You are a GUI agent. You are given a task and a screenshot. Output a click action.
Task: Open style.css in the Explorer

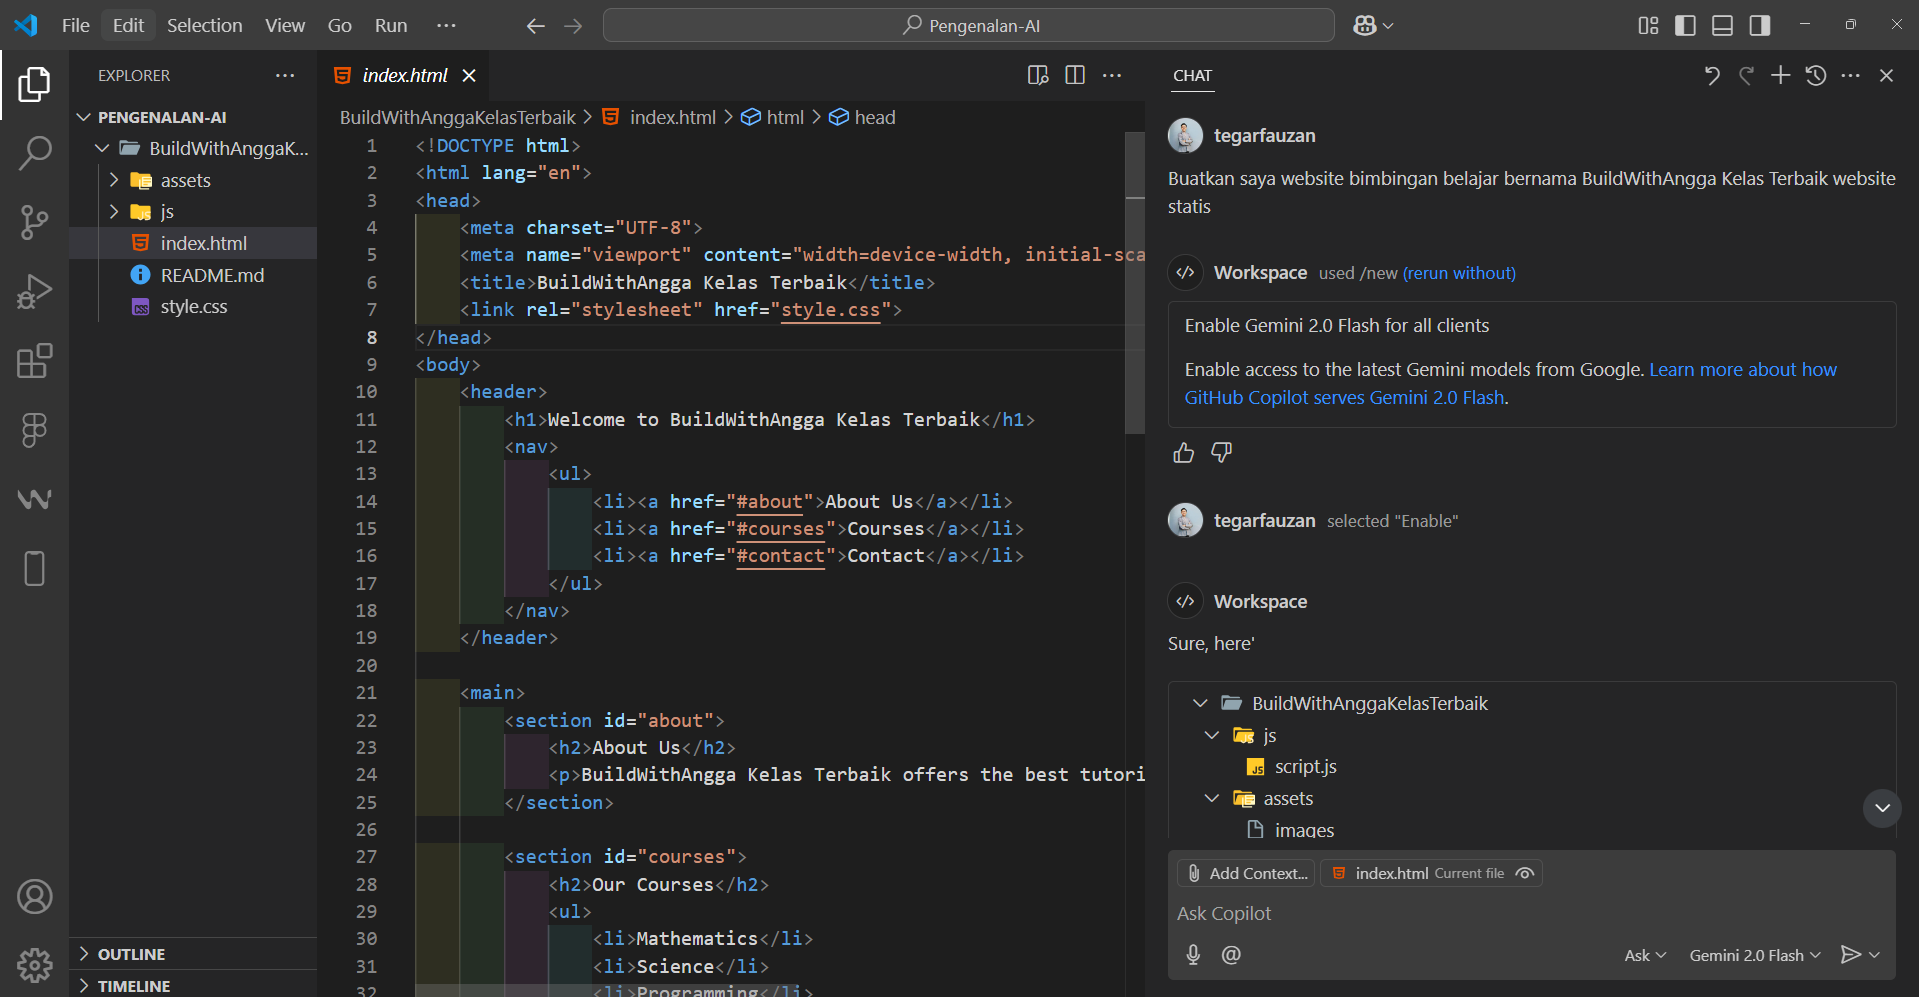194,306
